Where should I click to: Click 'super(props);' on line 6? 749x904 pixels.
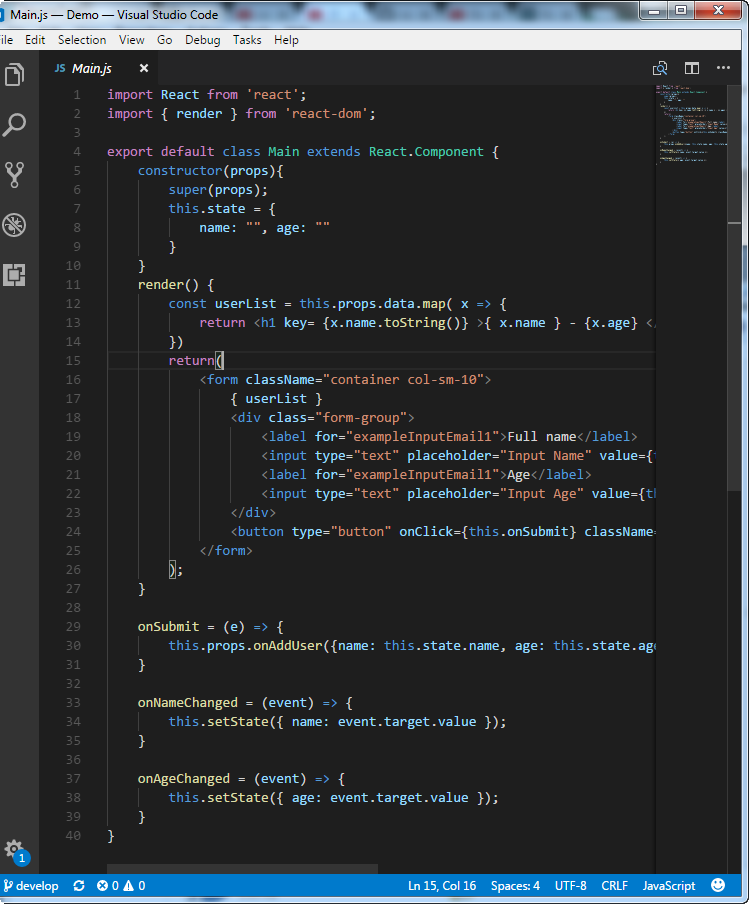[x=218, y=190]
